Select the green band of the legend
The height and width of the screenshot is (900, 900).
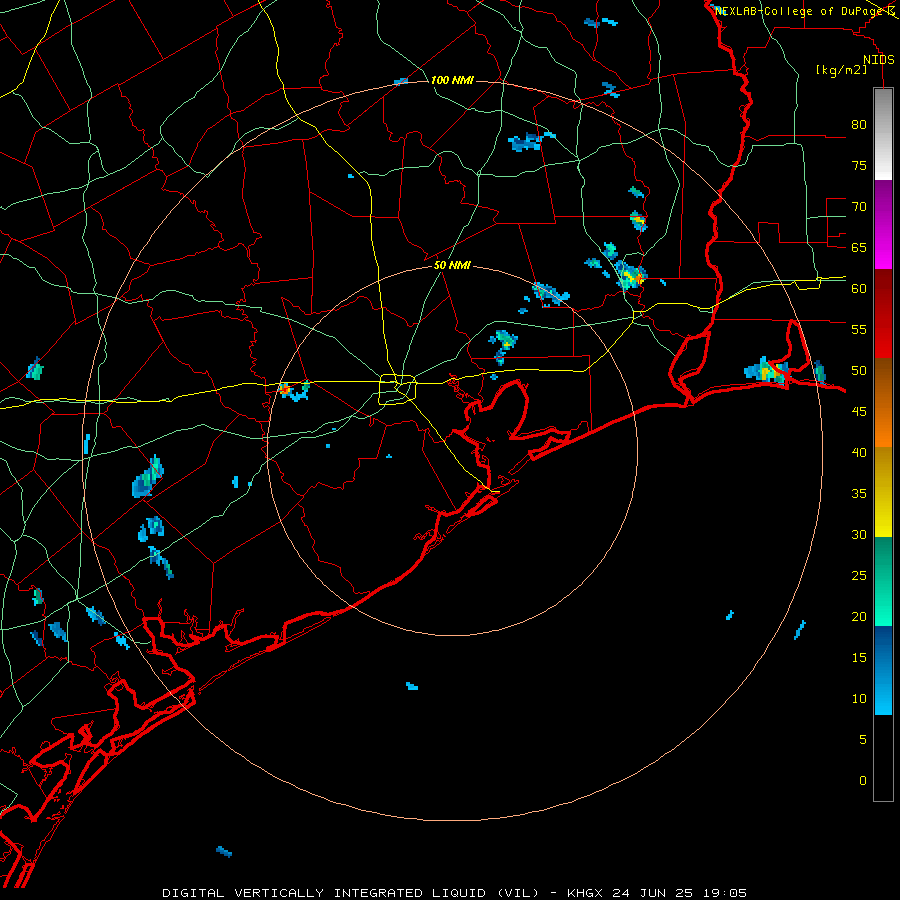coord(883,581)
